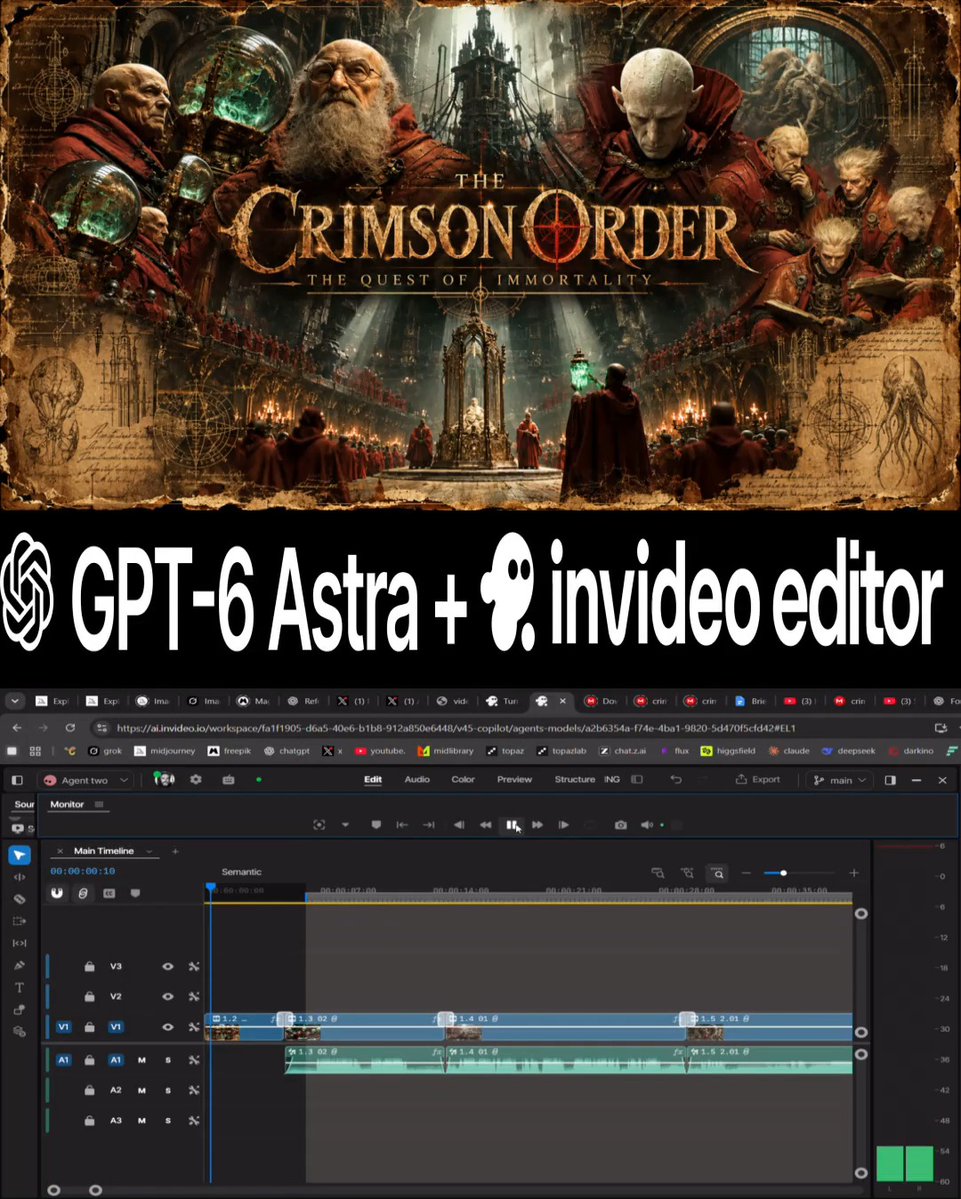Screen dimensions: 961x1199
Task: Switch to the Preview workspace tab
Action: [514, 779]
